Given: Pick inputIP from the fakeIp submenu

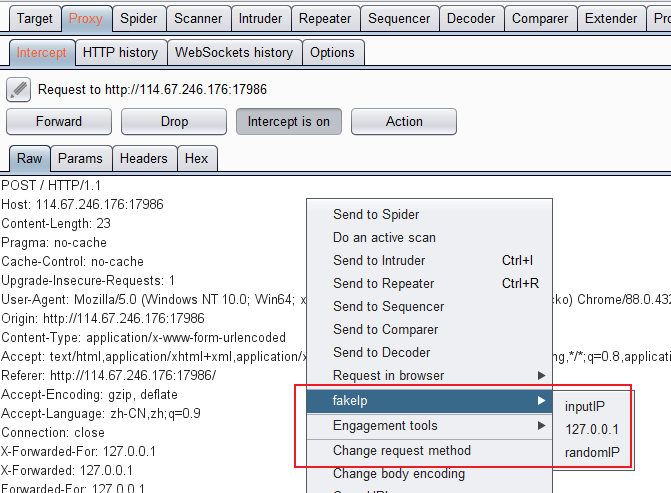Looking at the screenshot, I should (x=584, y=406).
